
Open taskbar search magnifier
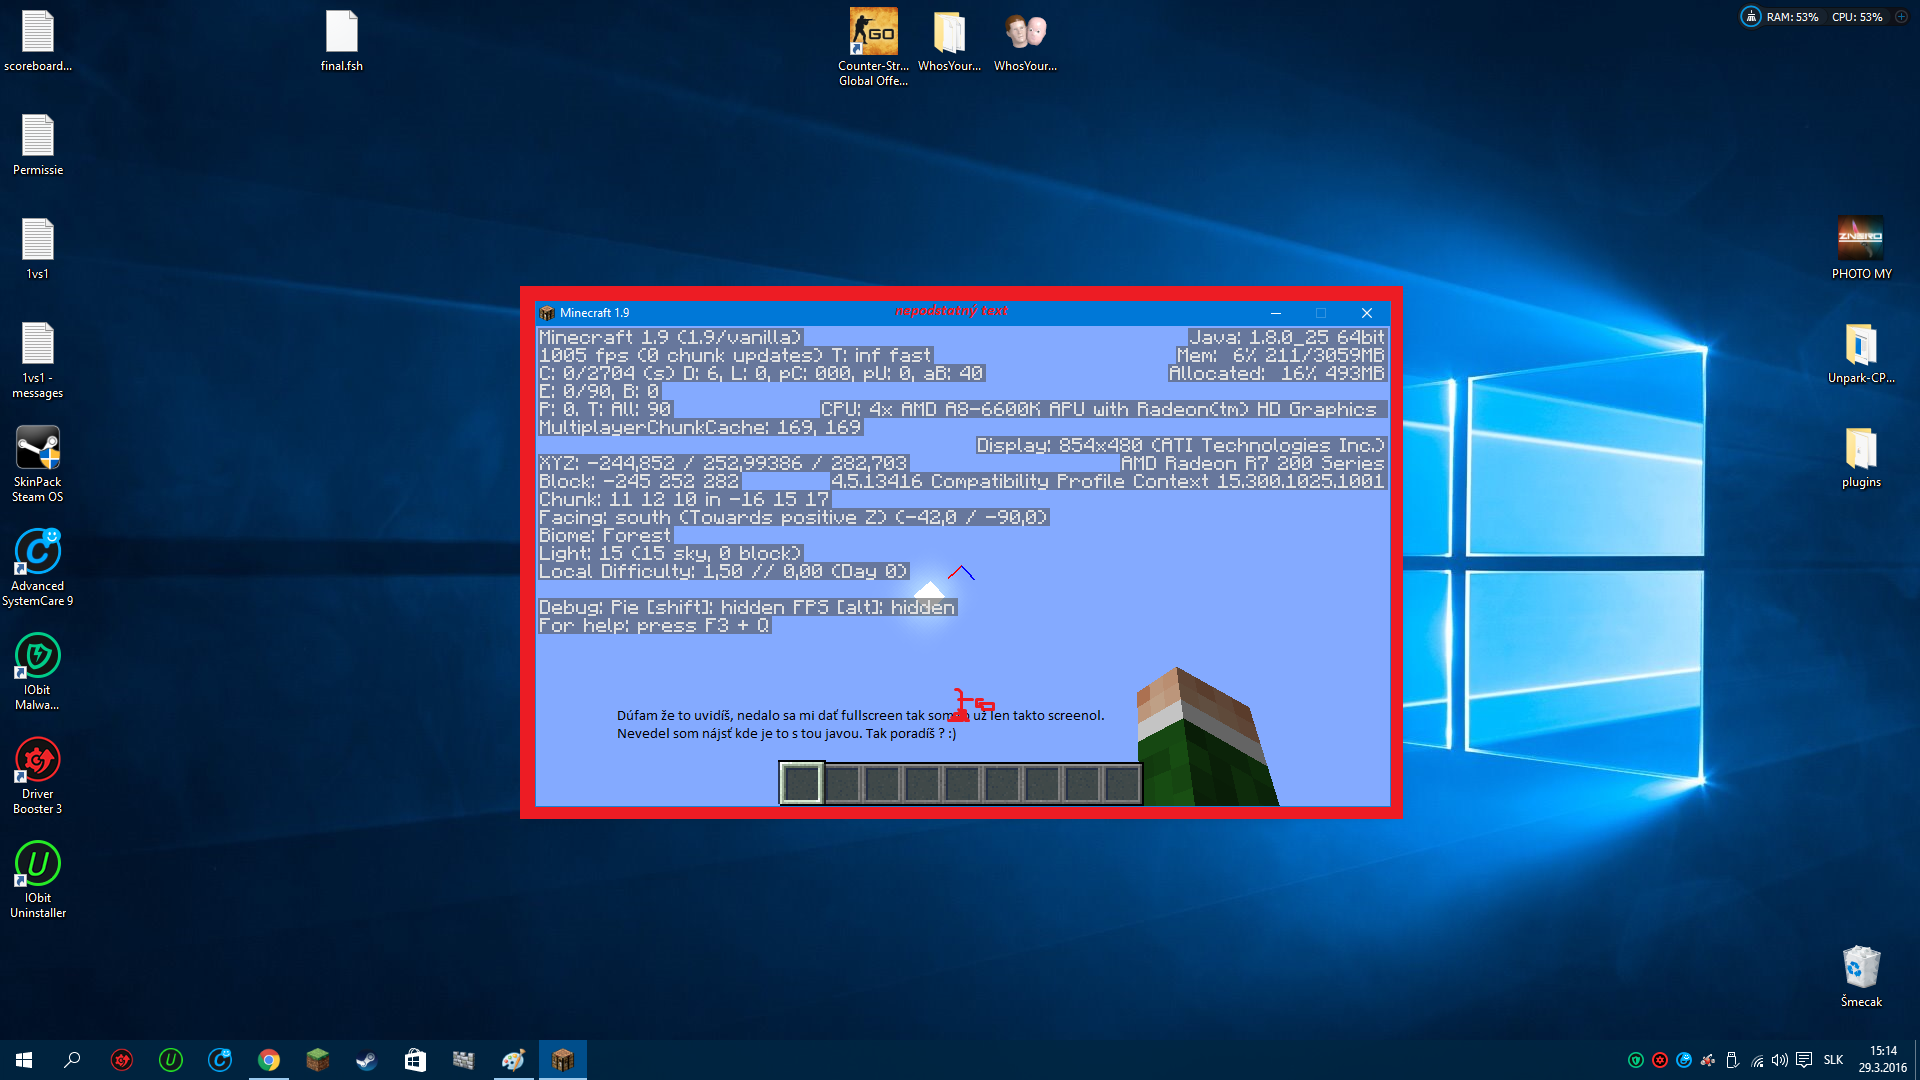72,1060
